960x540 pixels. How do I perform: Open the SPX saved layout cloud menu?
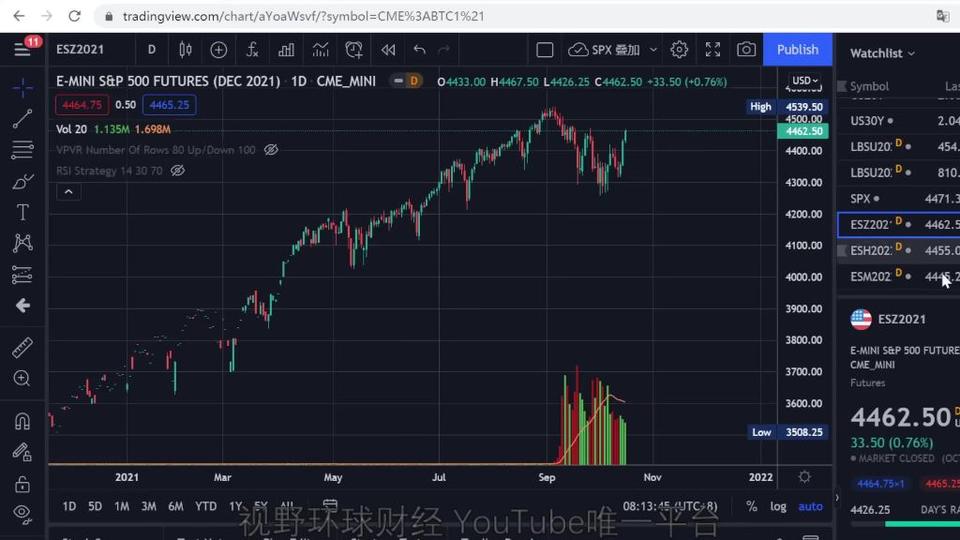coord(604,50)
